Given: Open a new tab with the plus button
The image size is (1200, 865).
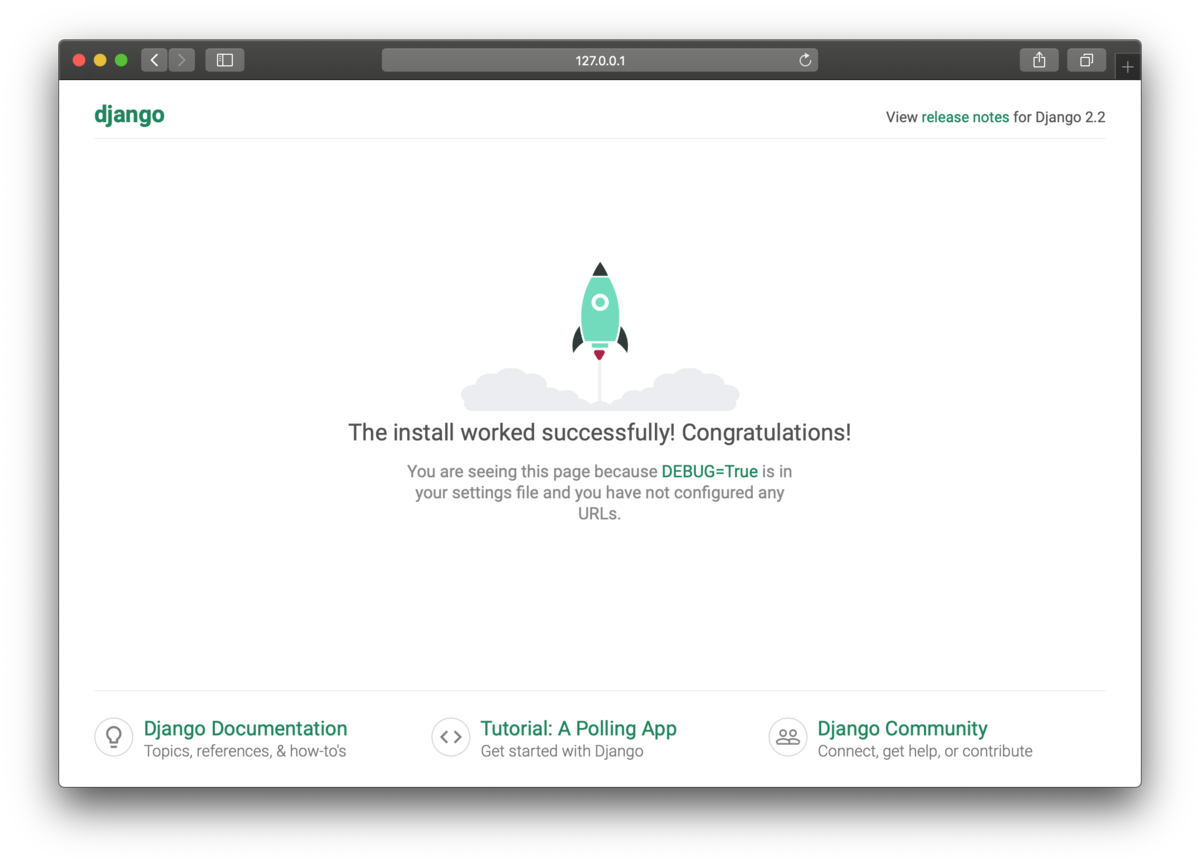Looking at the screenshot, I should [x=1128, y=66].
